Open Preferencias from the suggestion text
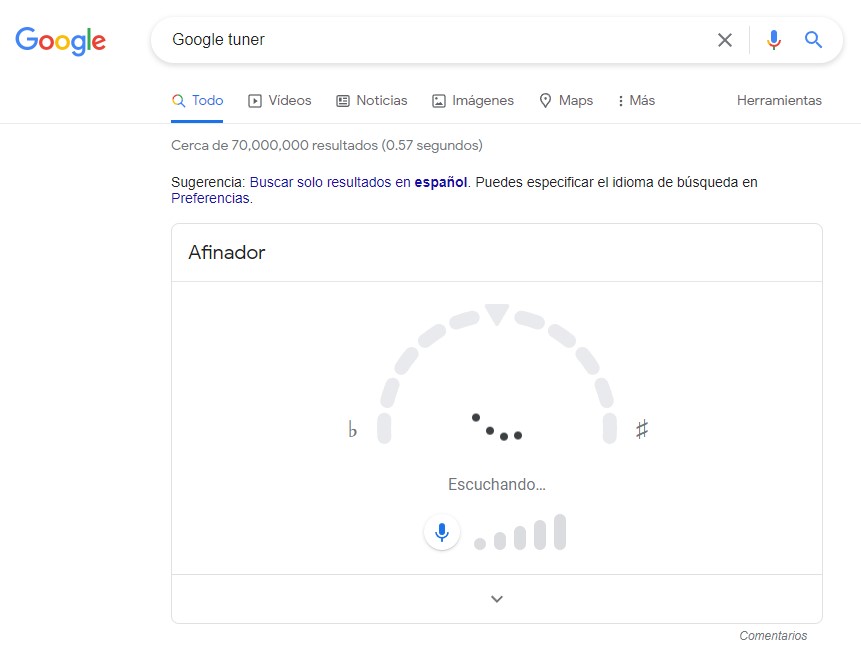Screen dimensions: 861x655 [x=210, y=198]
